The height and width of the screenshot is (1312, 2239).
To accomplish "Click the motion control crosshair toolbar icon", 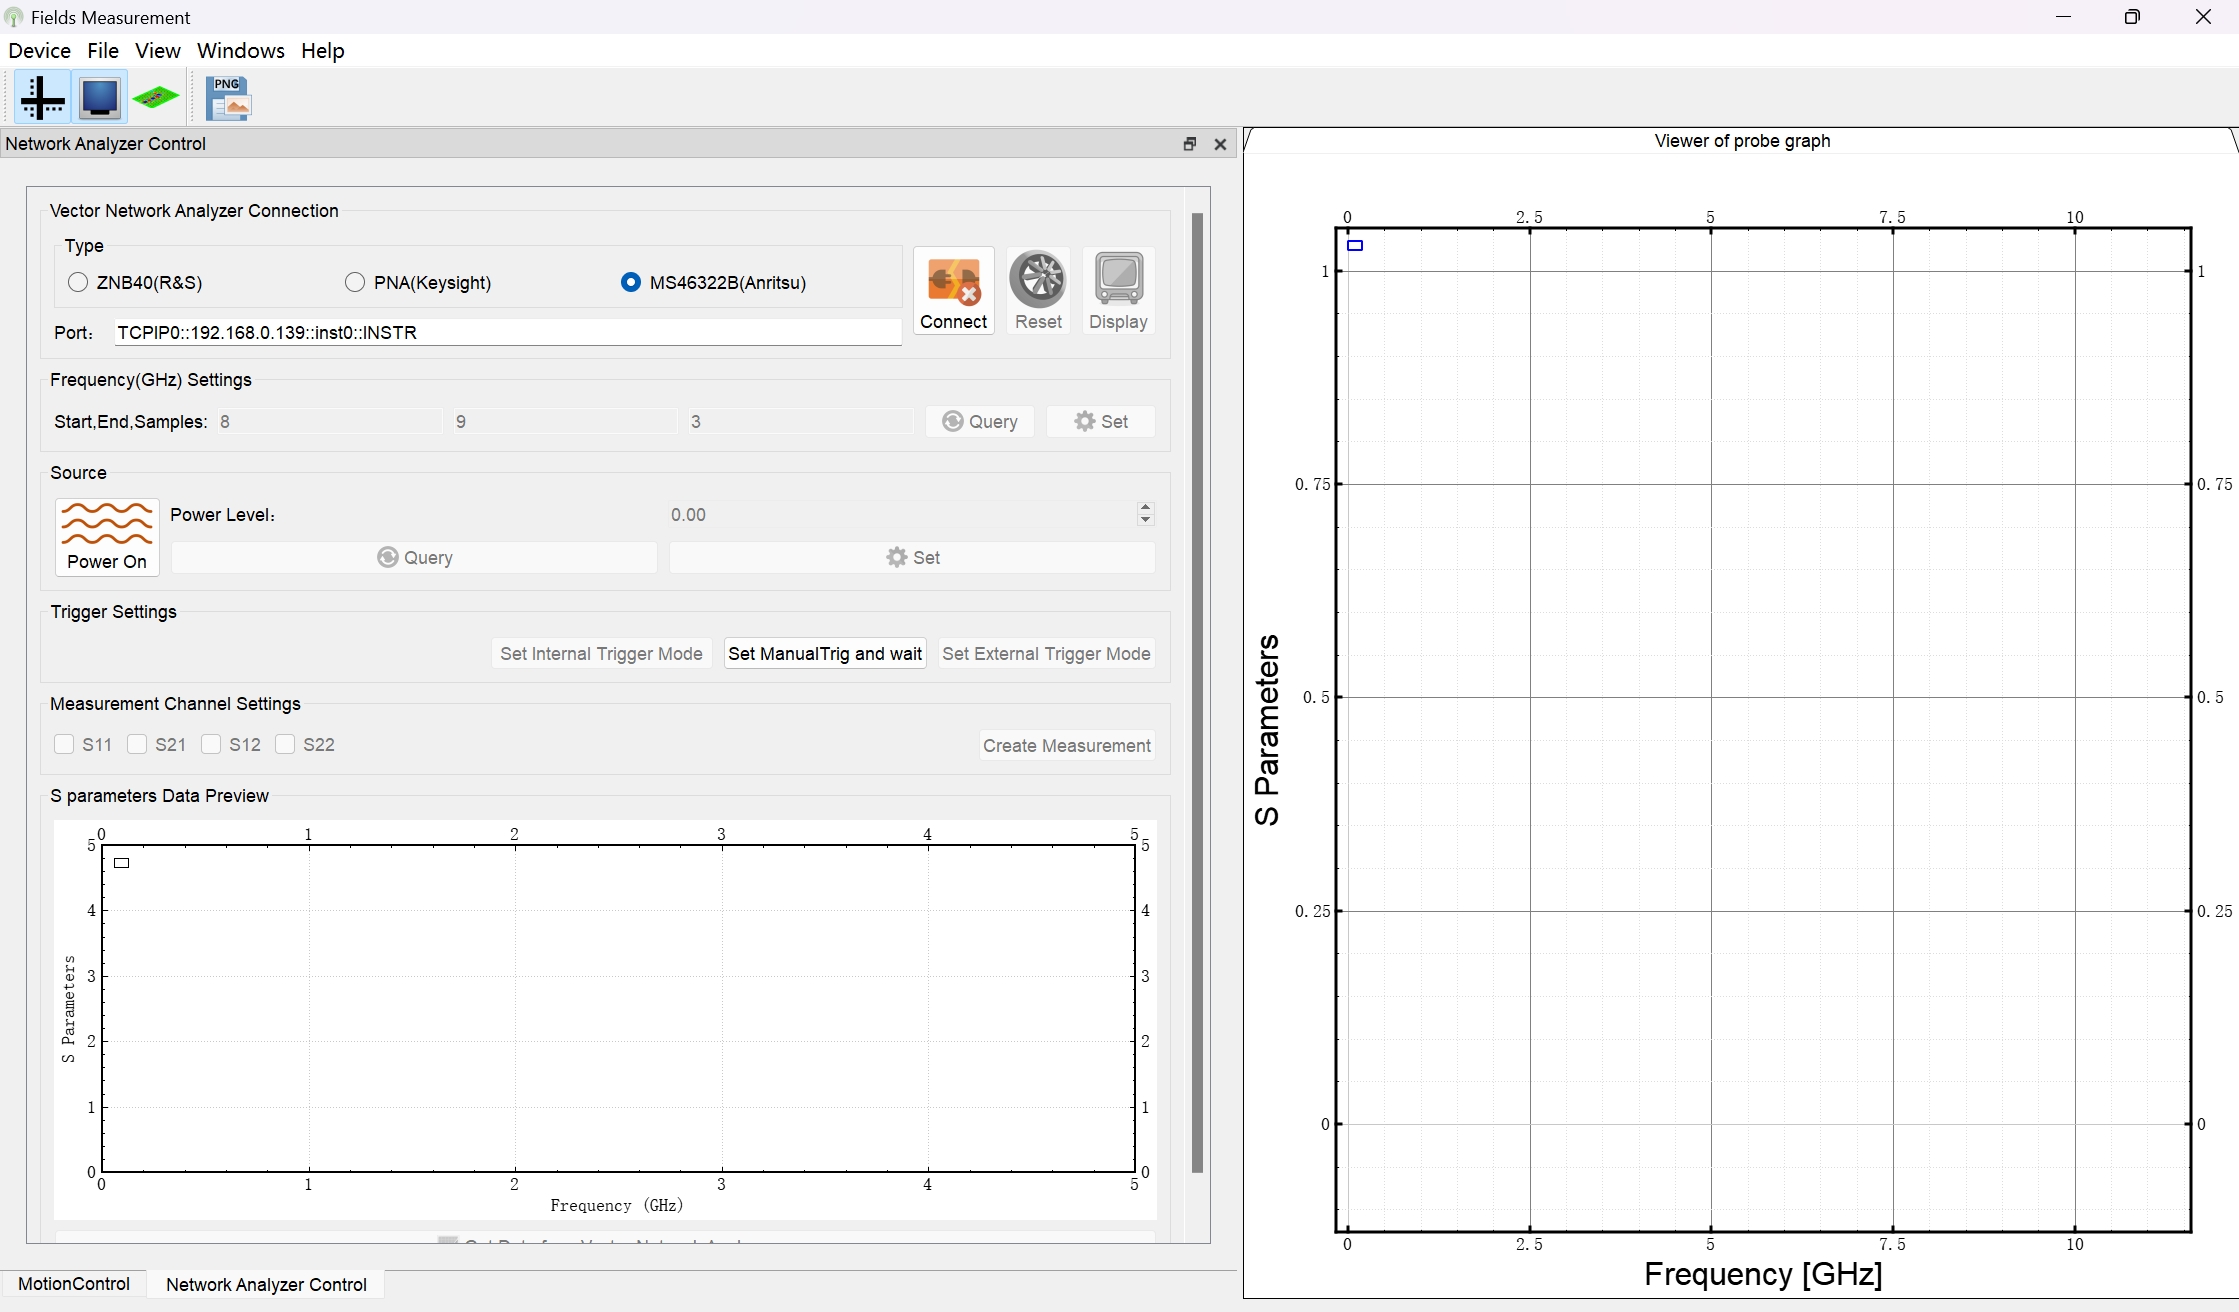I will [43, 98].
